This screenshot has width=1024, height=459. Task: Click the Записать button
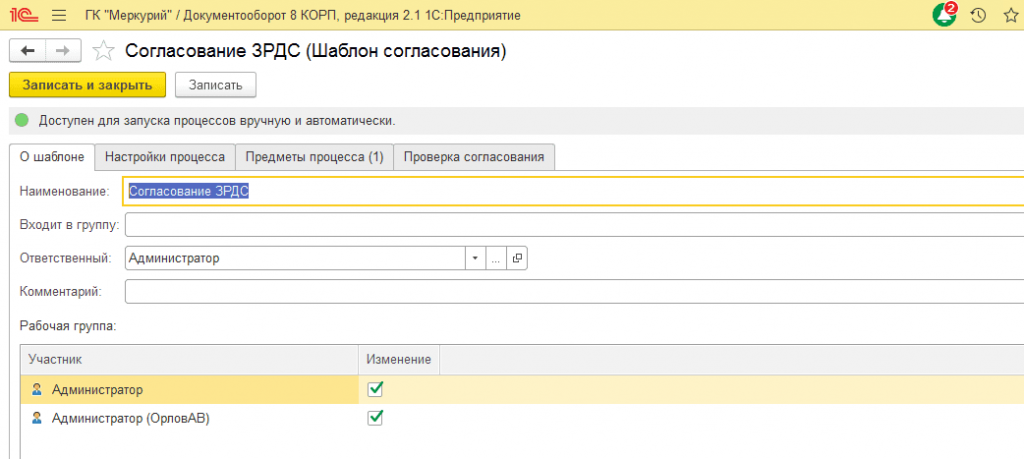(216, 85)
